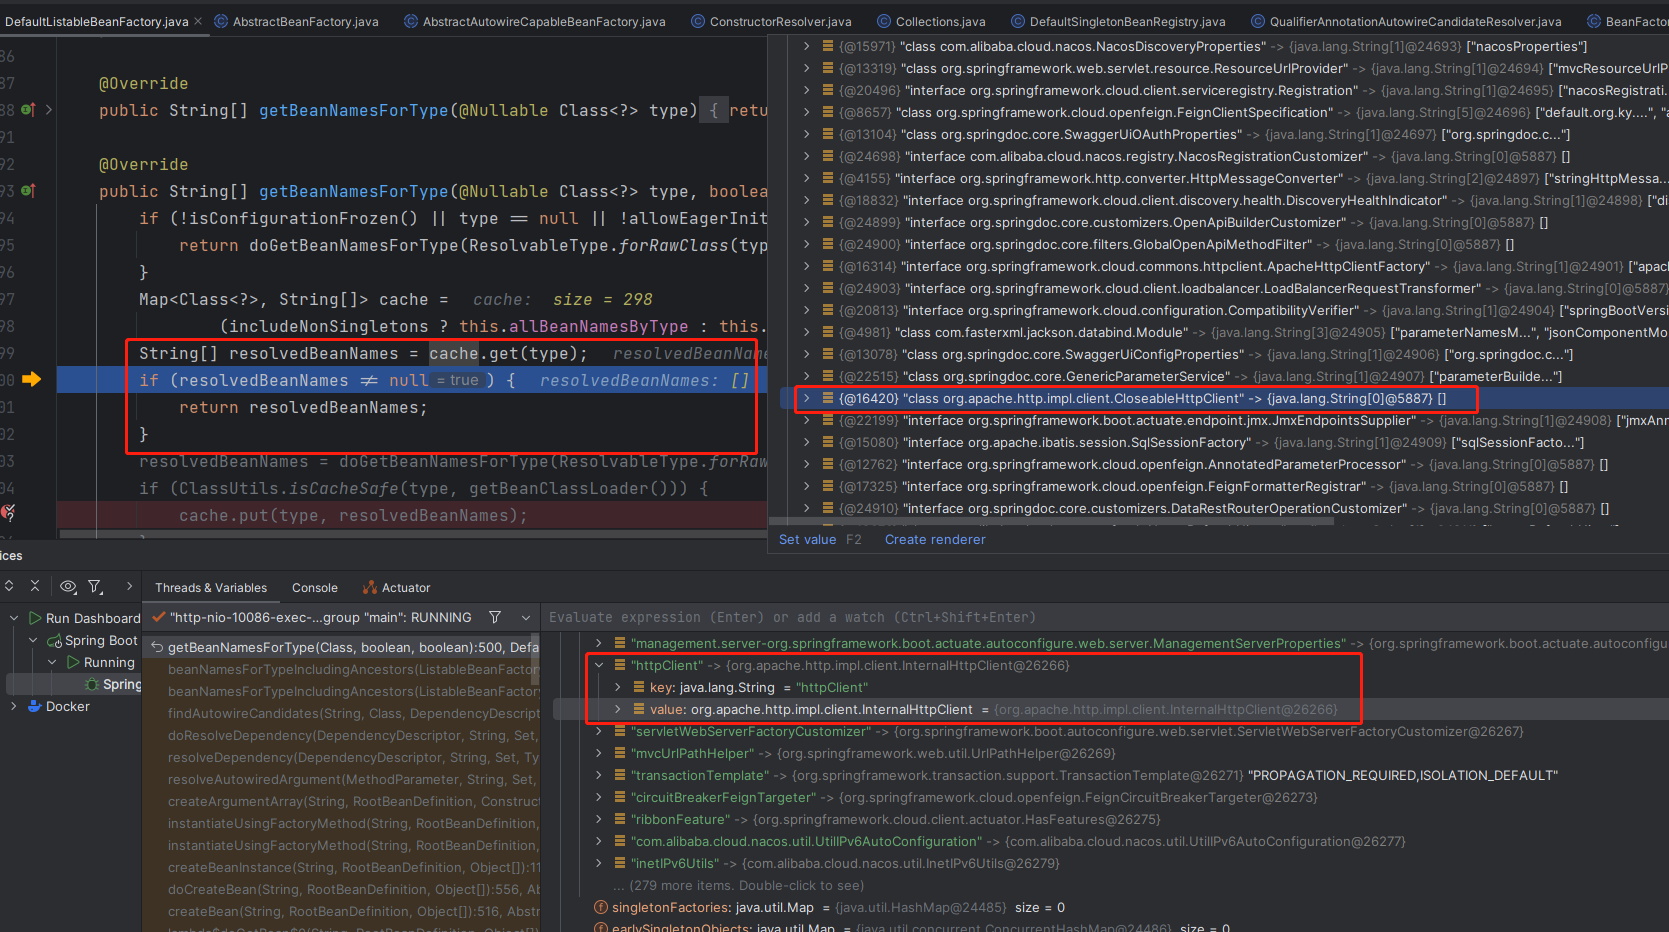Switch to the Threads & Variables tab
Screen dimensions: 1669x932
tap(211, 588)
